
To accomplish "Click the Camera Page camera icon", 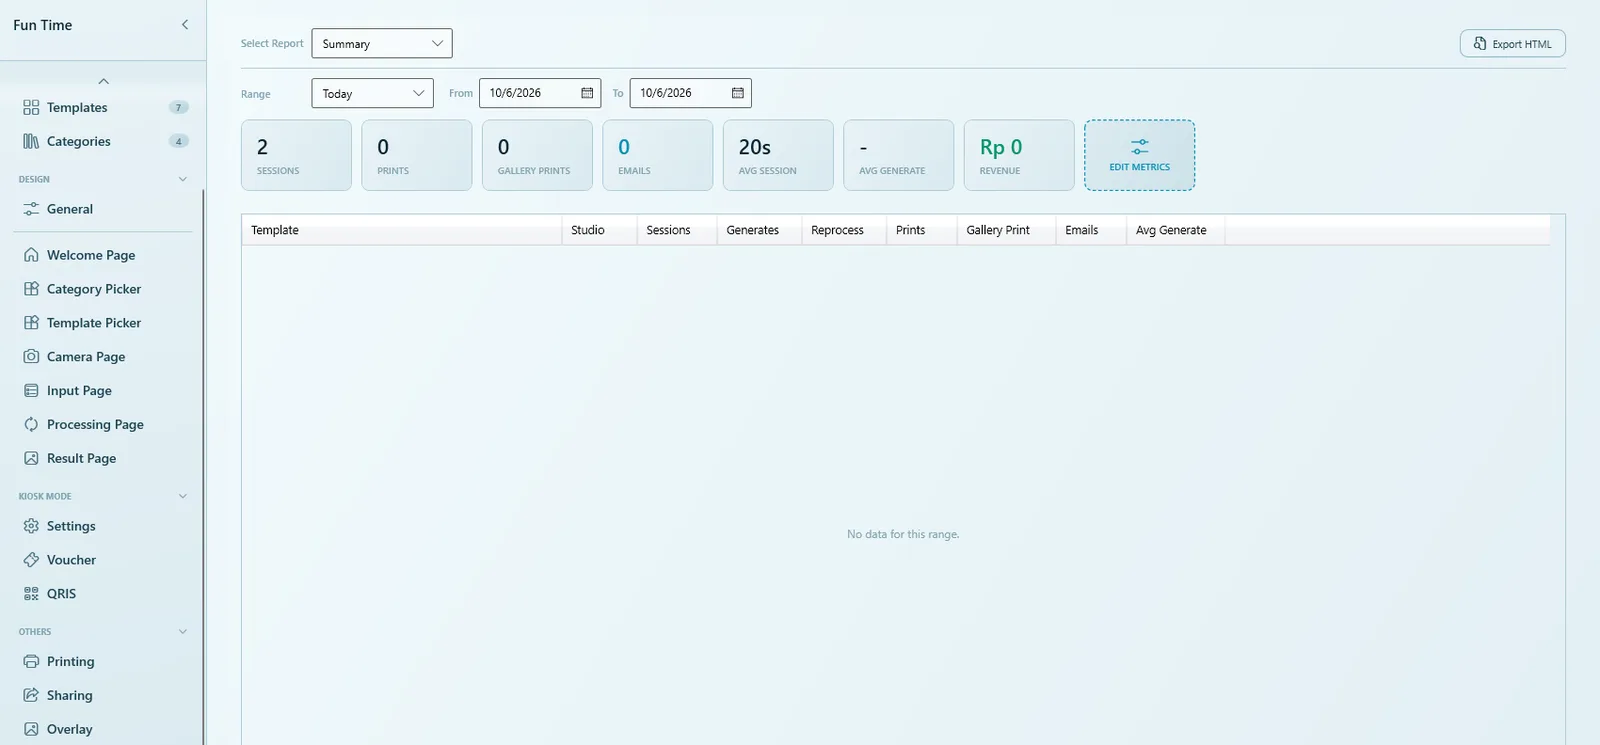I will tap(31, 357).
